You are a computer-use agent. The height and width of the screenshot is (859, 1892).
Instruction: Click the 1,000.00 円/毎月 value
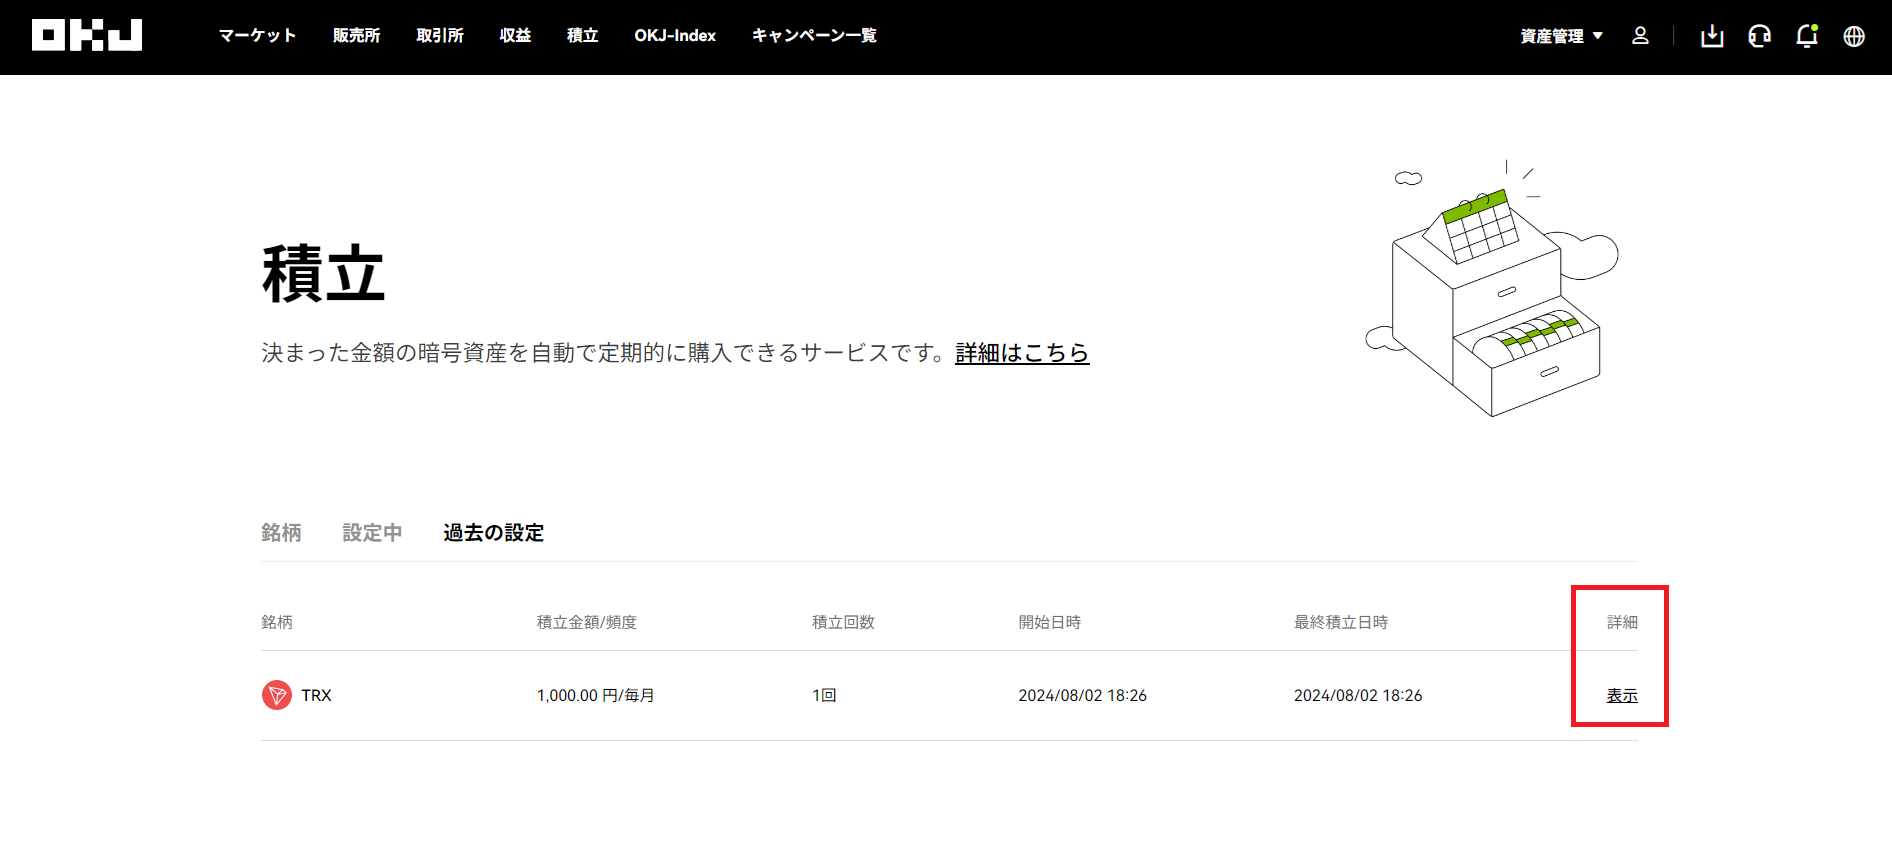point(595,695)
